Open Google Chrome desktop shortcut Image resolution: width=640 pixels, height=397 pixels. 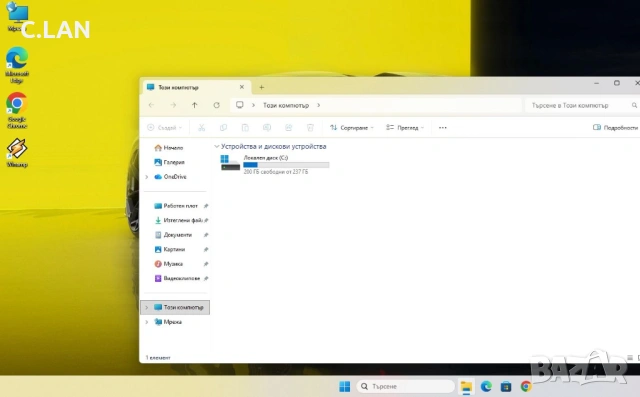tap(17, 110)
